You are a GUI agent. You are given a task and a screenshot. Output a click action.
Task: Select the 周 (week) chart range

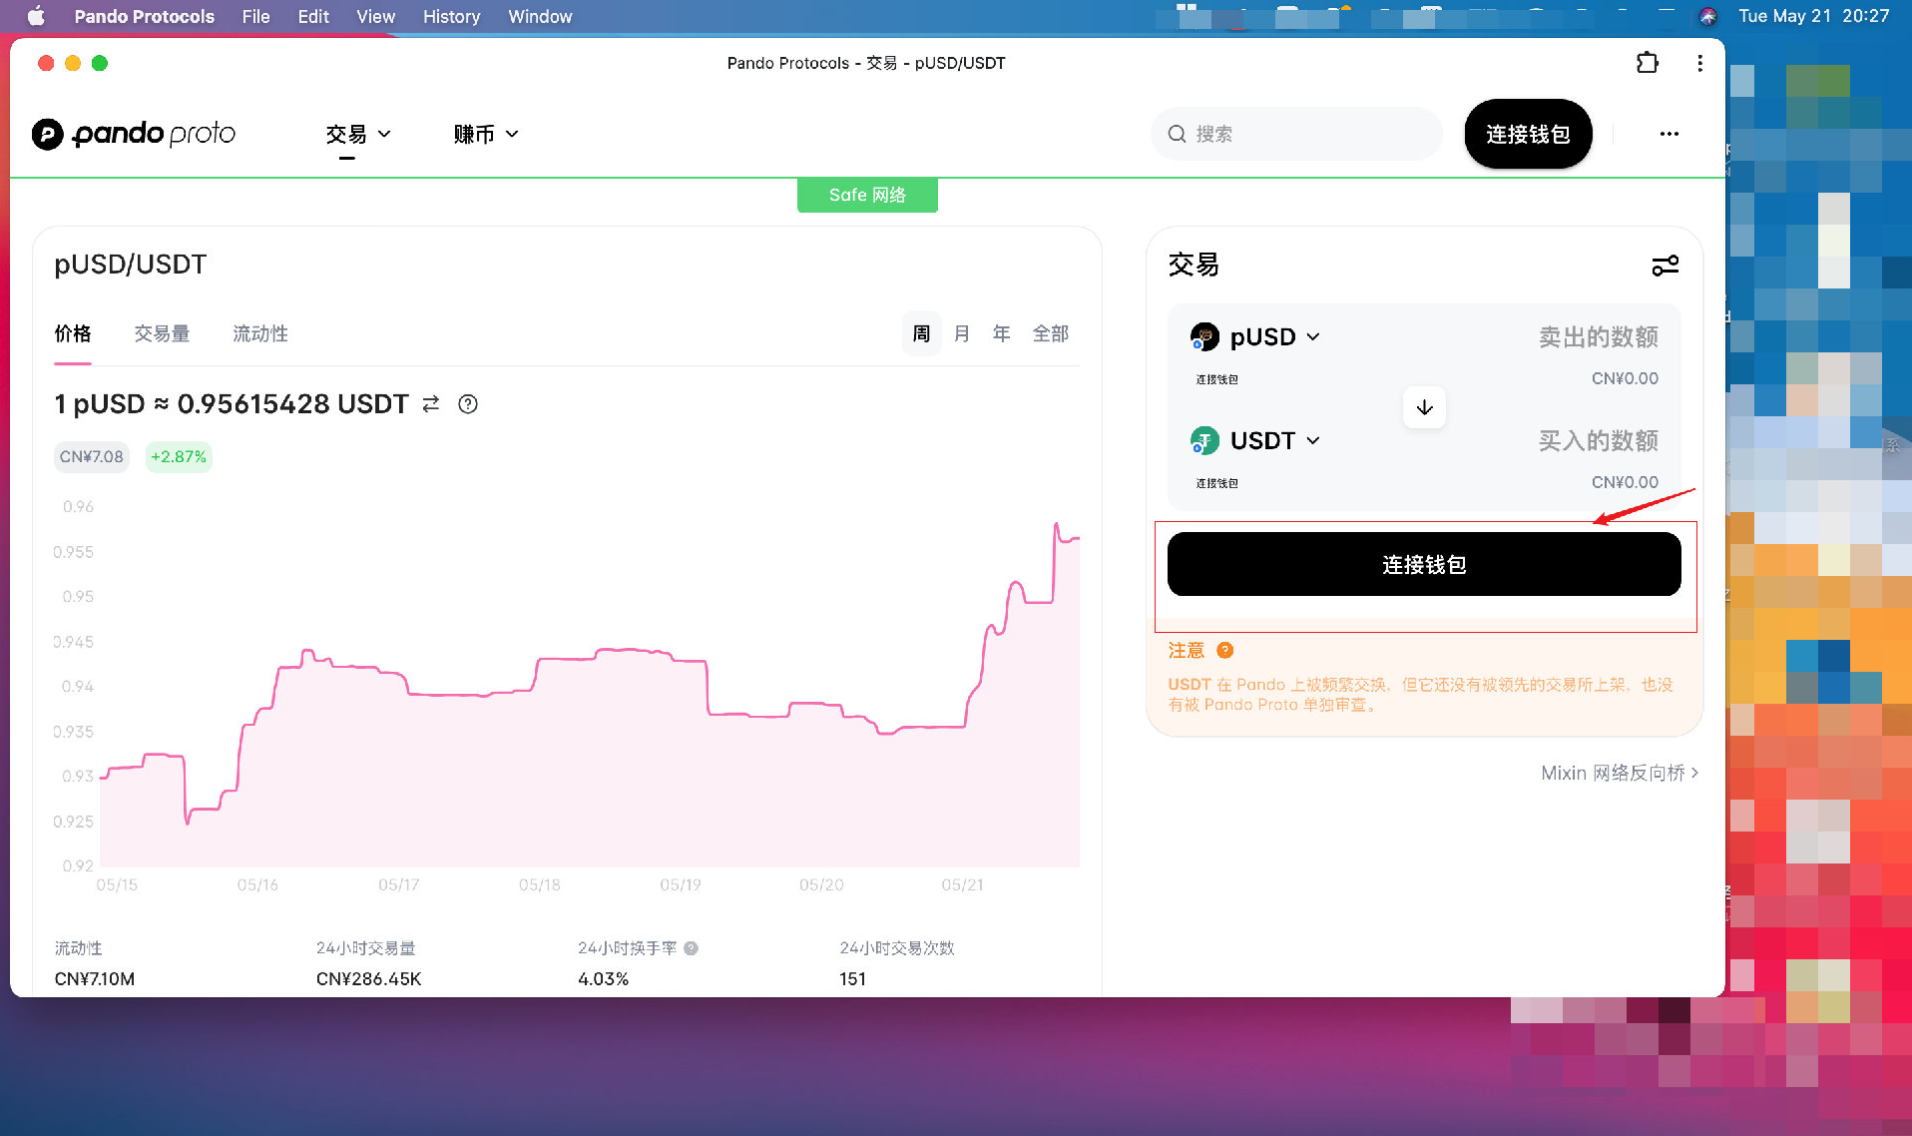pos(921,334)
